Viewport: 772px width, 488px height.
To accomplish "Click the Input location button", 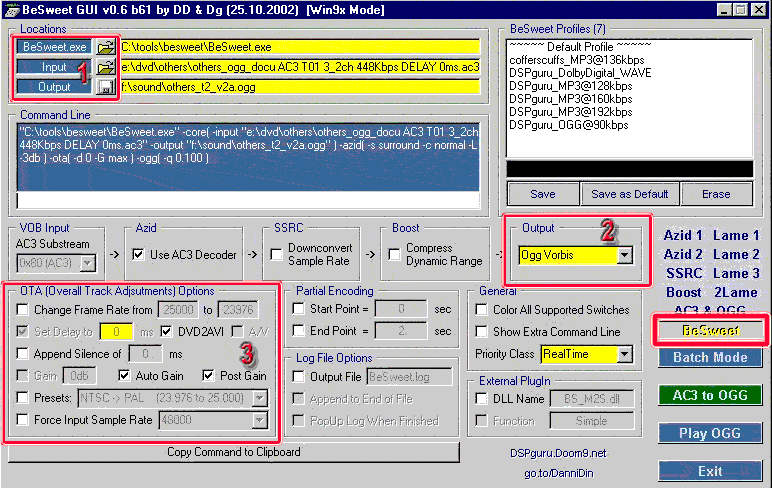I will [54, 67].
